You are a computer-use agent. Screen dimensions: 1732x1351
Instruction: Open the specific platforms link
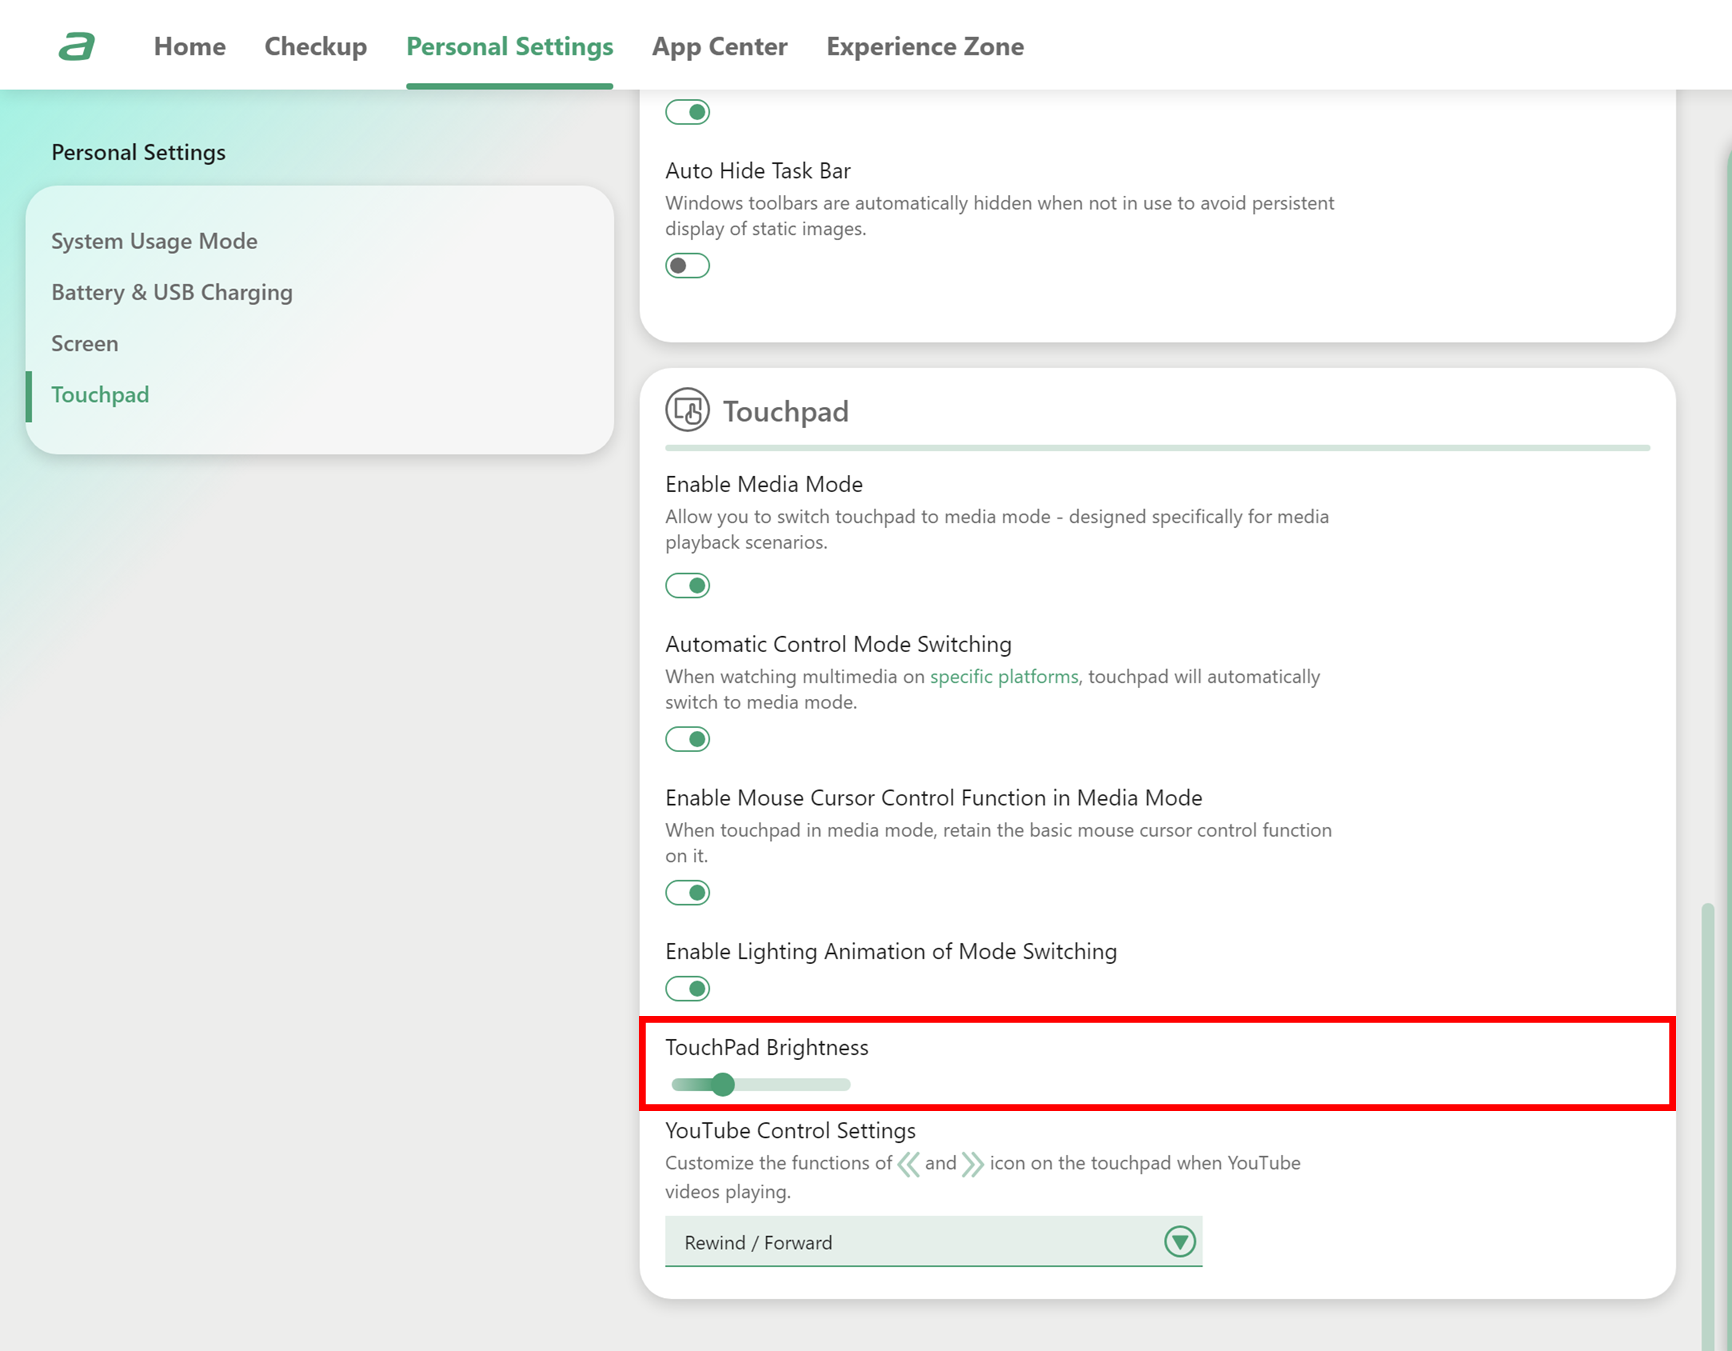1004,677
